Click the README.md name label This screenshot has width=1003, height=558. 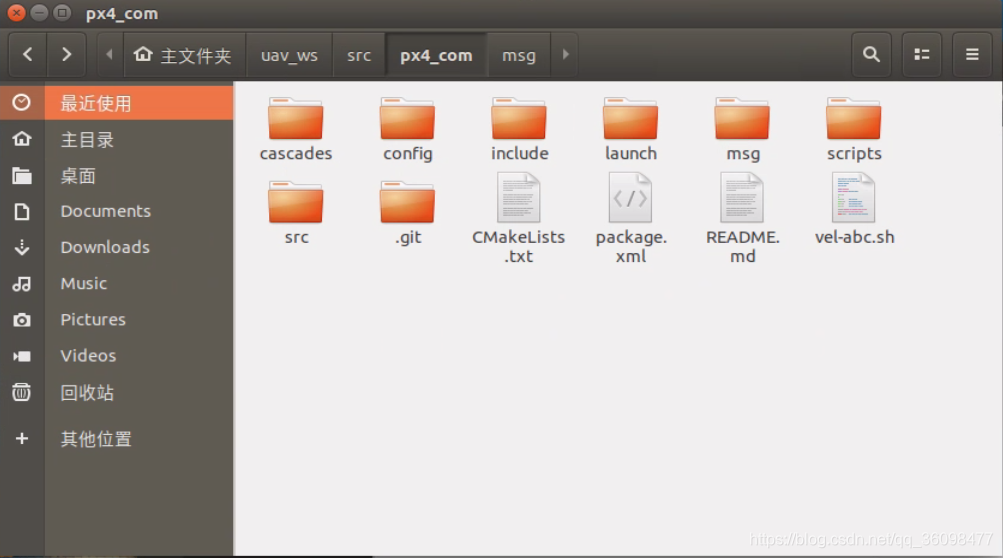click(742, 246)
